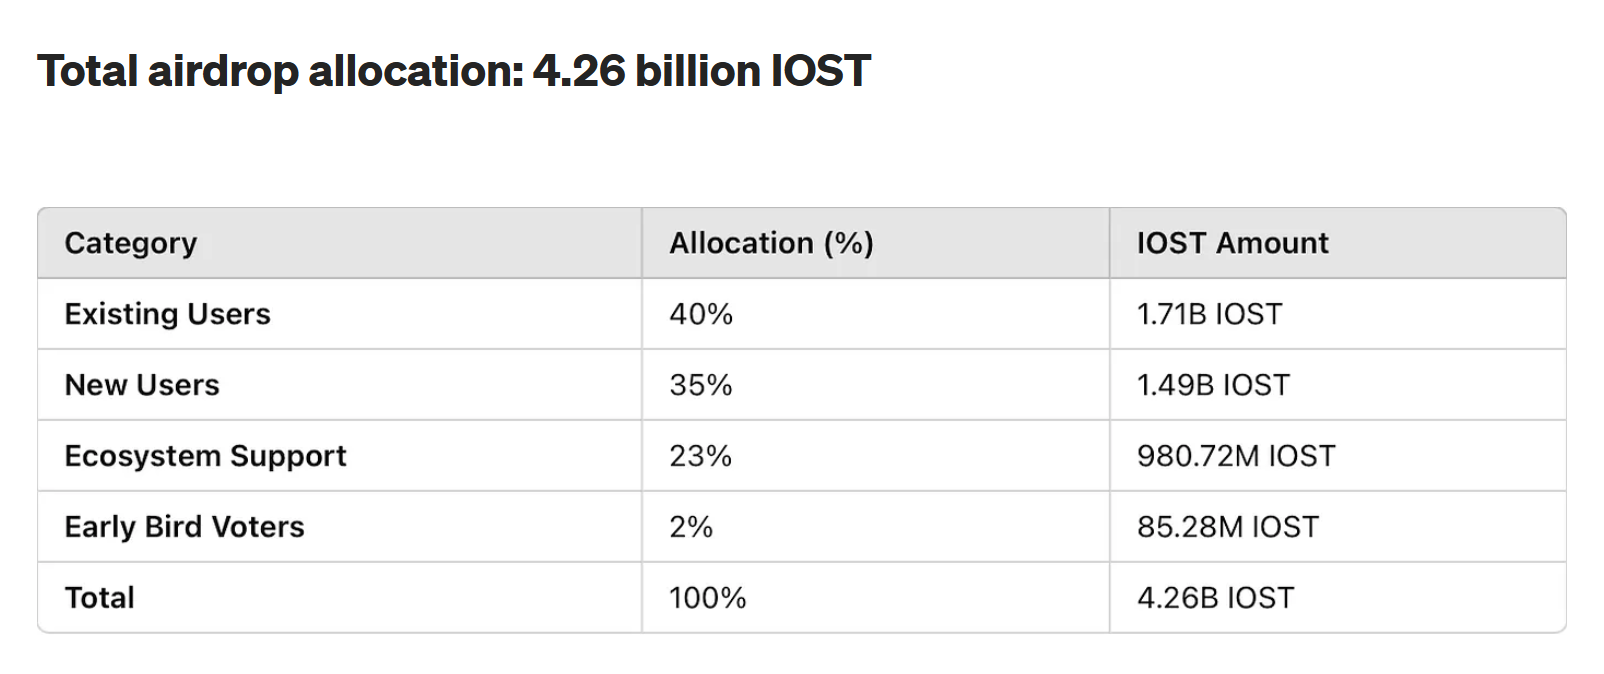Select the Allocation (%) column header
The width and height of the screenshot is (1604, 674).
(x=771, y=243)
